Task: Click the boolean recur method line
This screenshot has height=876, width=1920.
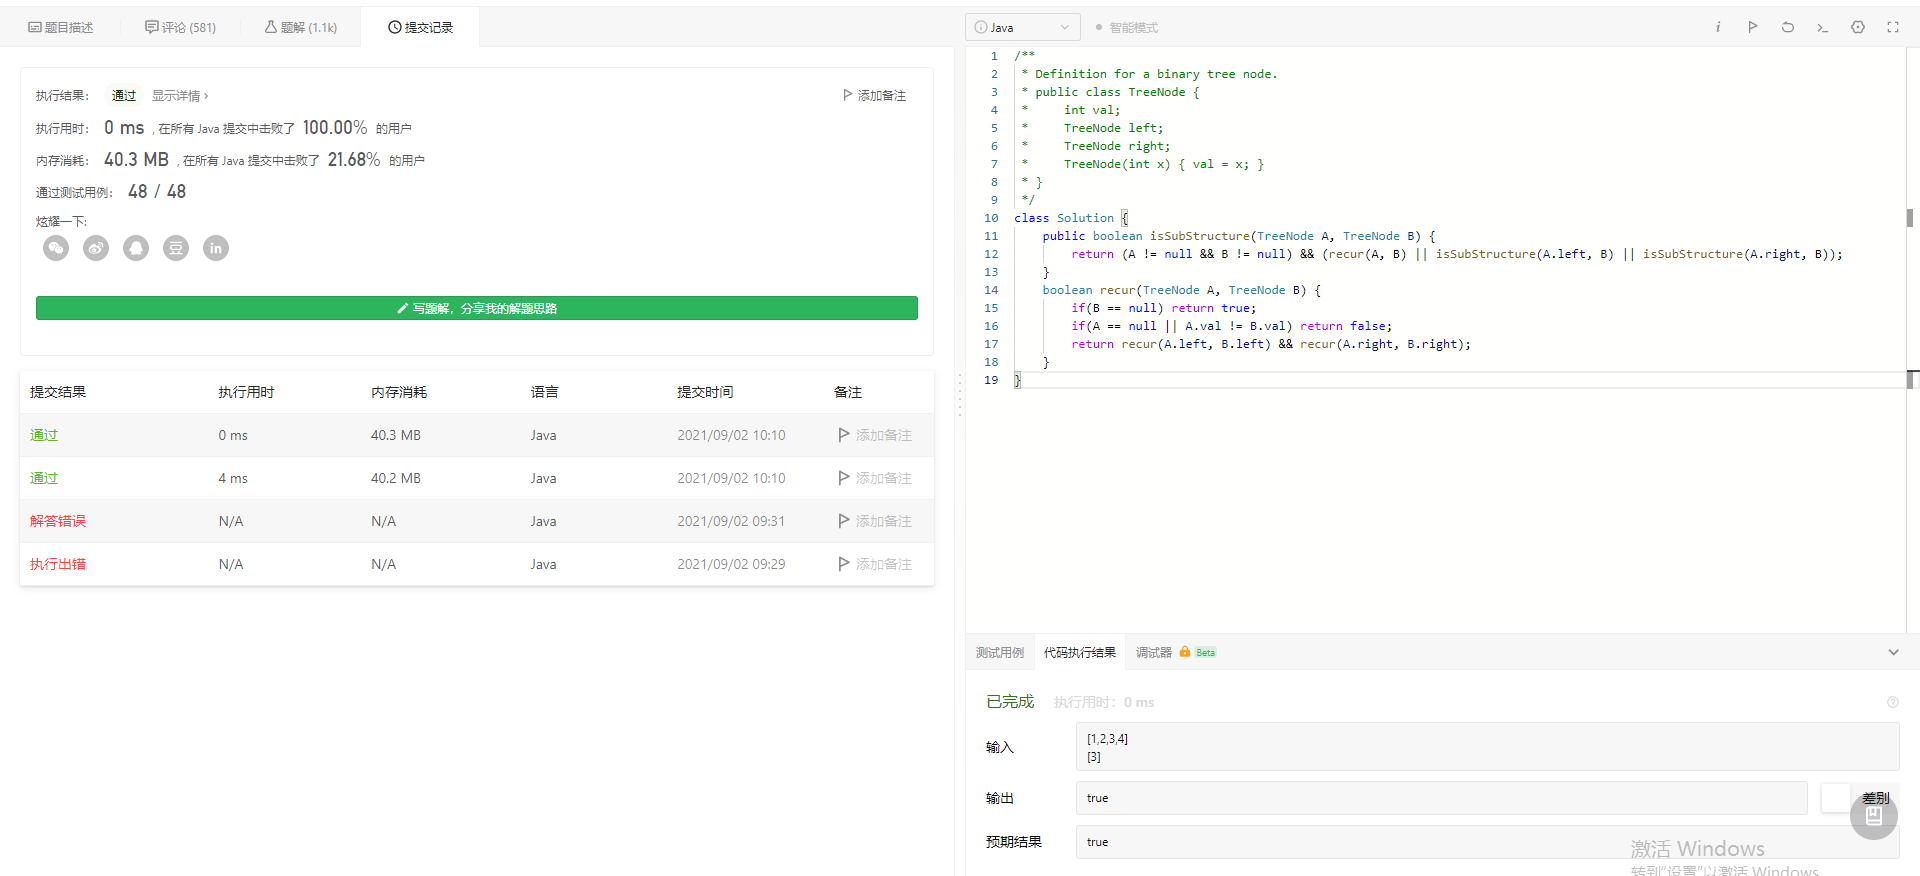Action: [x=1182, y=290]
